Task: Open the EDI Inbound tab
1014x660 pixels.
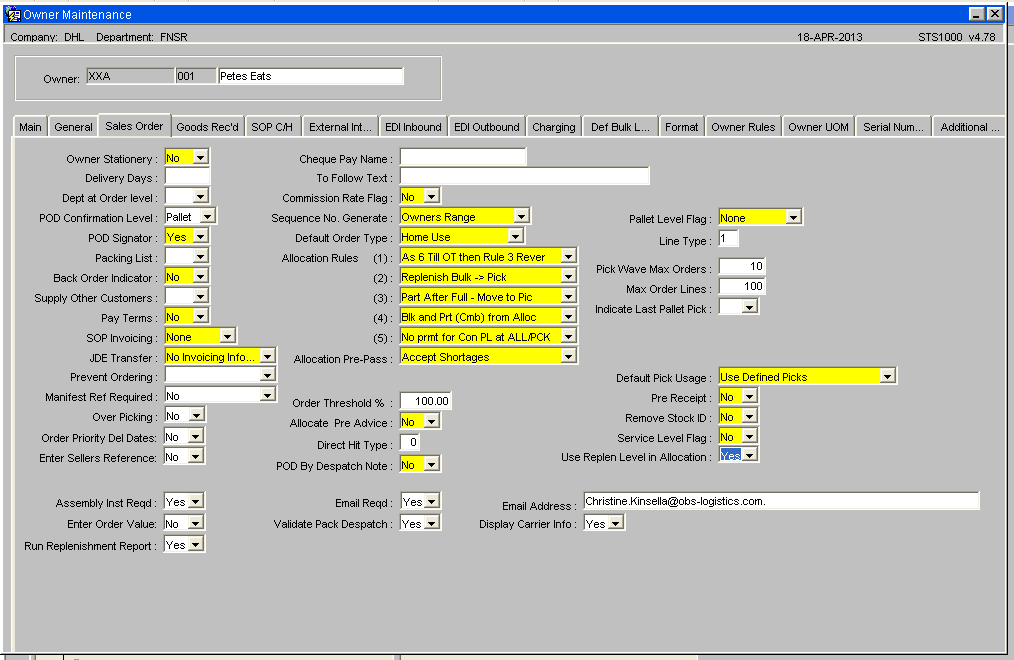Action: pyautogui.click(x=413, y=127)
